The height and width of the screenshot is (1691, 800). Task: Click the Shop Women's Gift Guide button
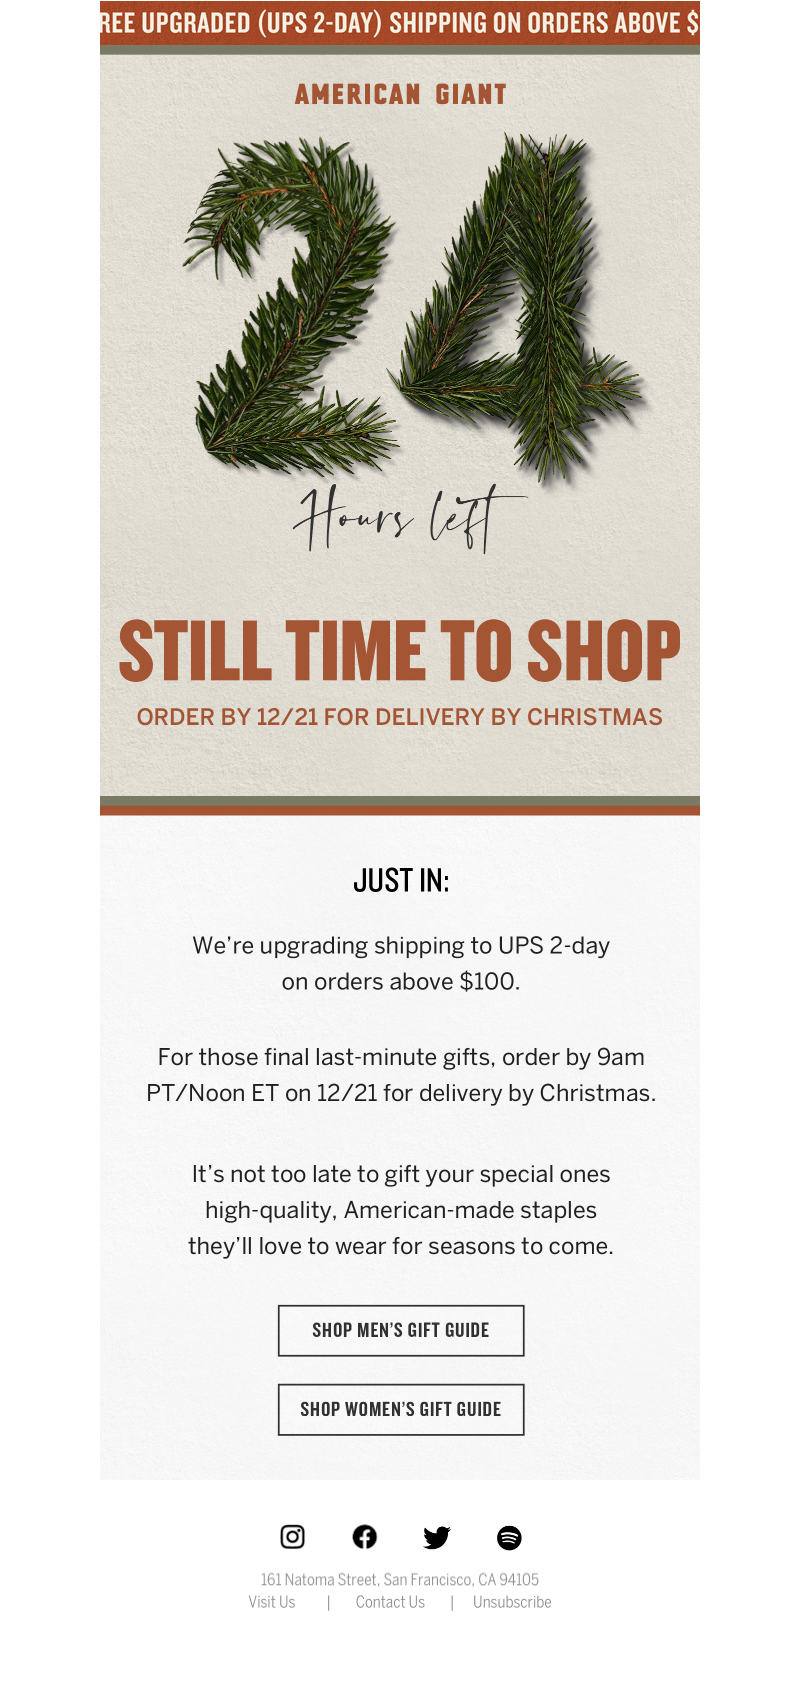pyautogui.click(x=401, y=1410)
